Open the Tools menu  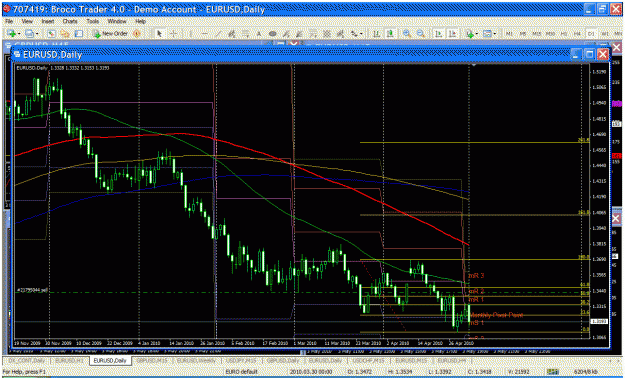(92, 21)
